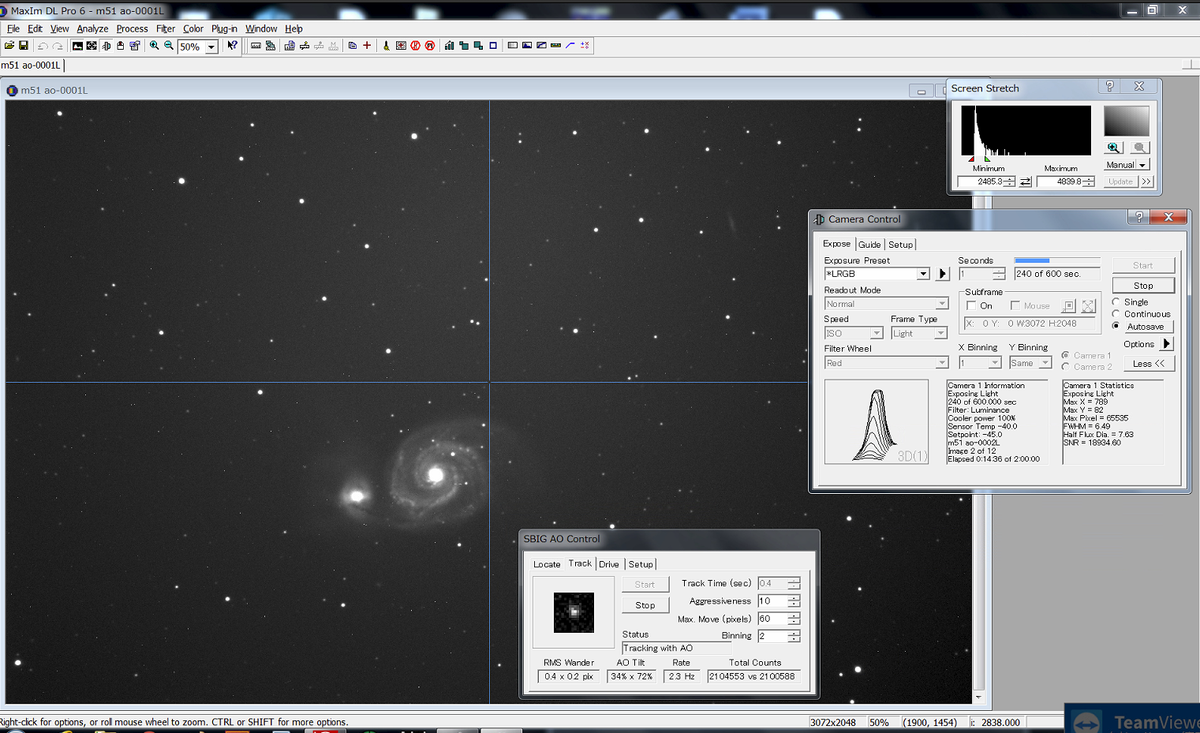The height and width of the screenshot is (733, 1200).
Task: Enable the Subframe On checkbox
Action: point(972,306)
